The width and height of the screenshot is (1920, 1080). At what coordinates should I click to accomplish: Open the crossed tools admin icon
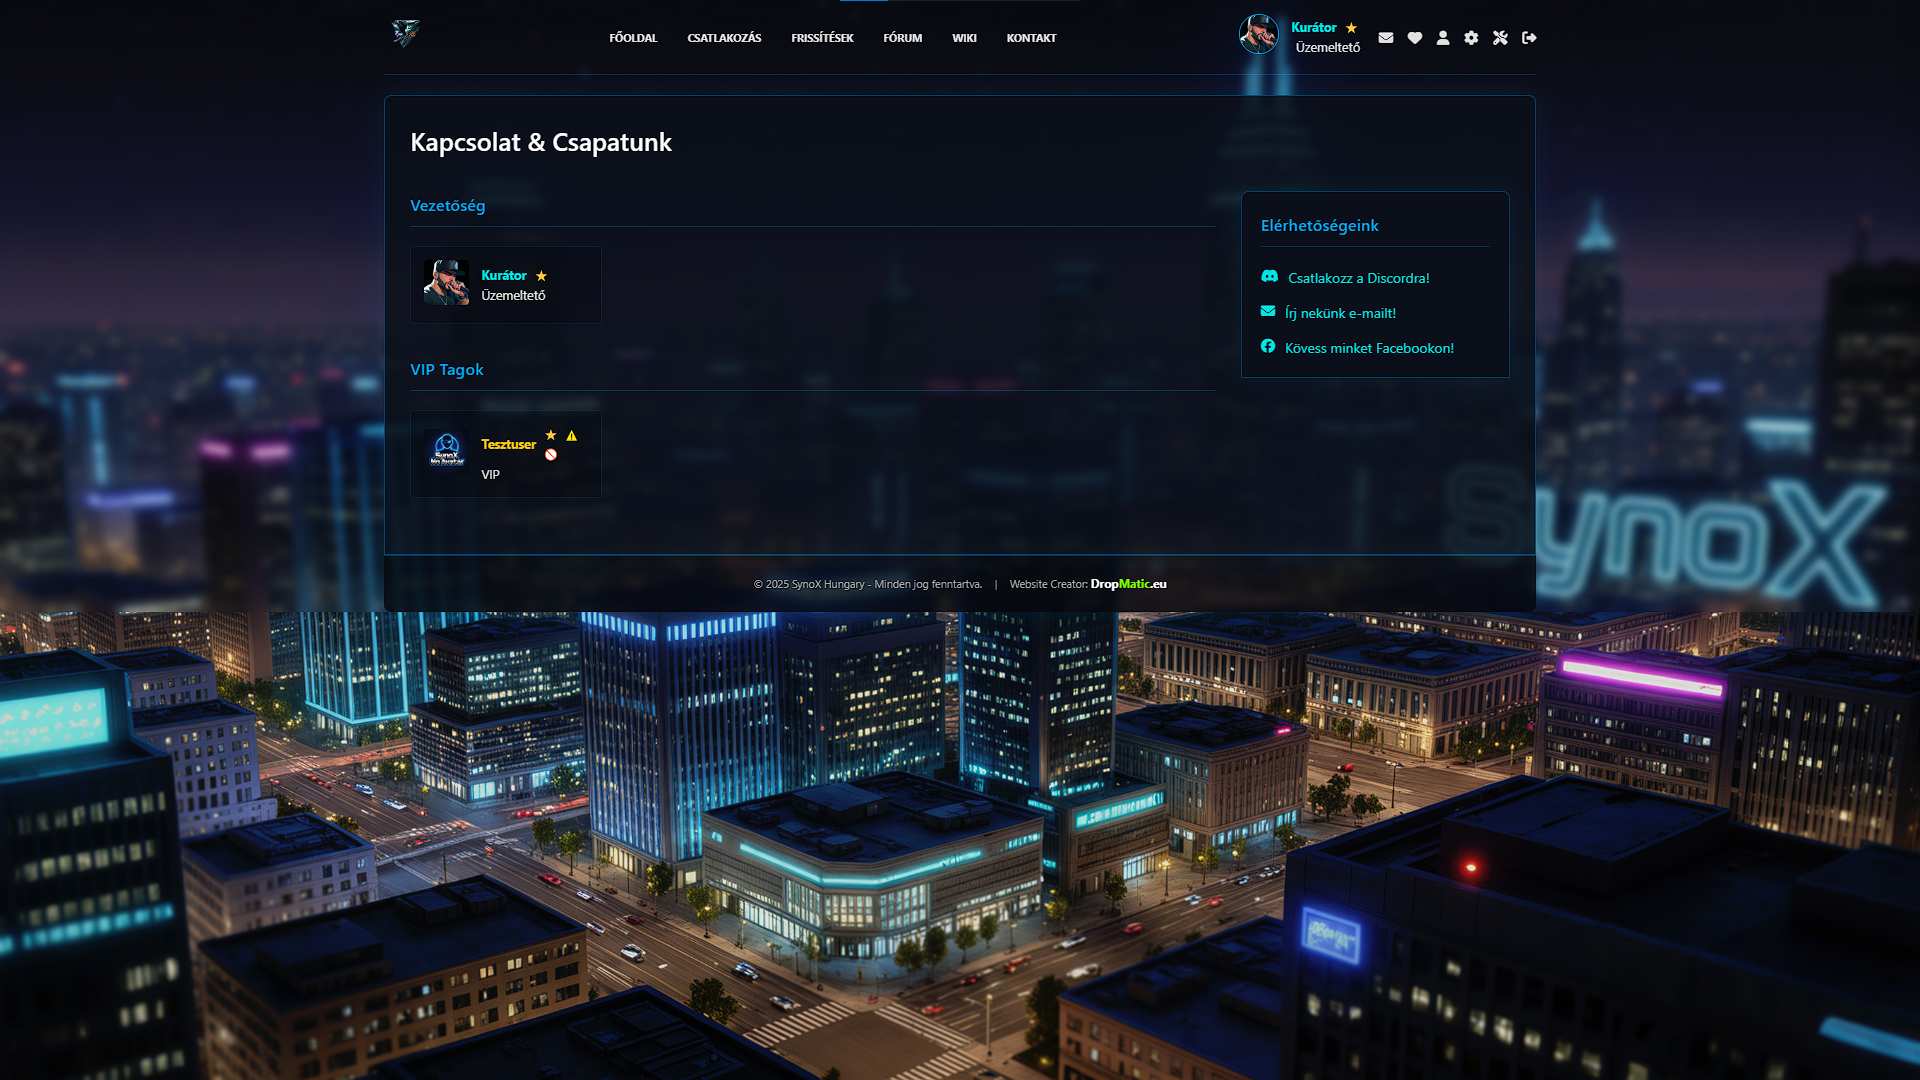point(1500,38)
